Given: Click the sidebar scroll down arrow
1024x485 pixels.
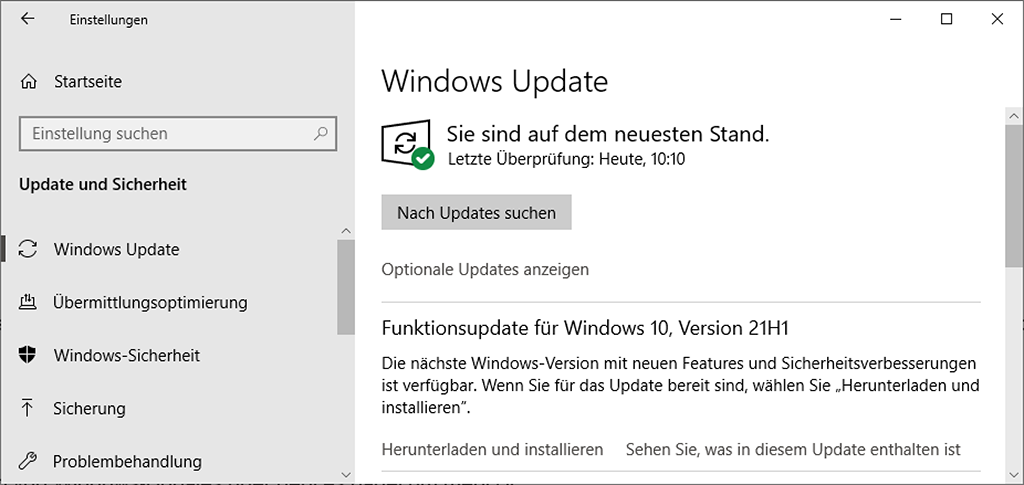Looking at the screenshot, I should click(346, 474).
